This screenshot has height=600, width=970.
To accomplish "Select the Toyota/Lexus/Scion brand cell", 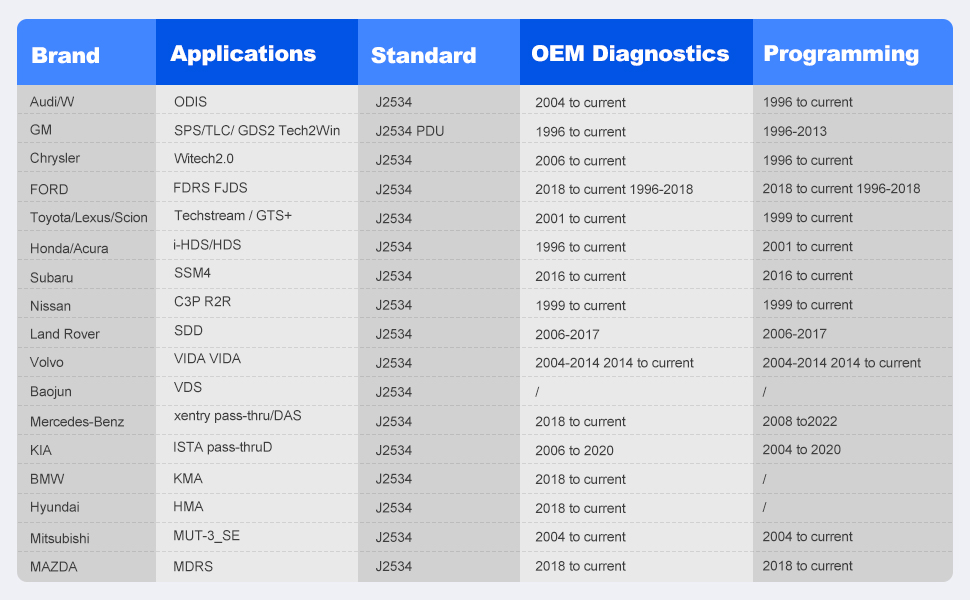I will pos(88,218).
